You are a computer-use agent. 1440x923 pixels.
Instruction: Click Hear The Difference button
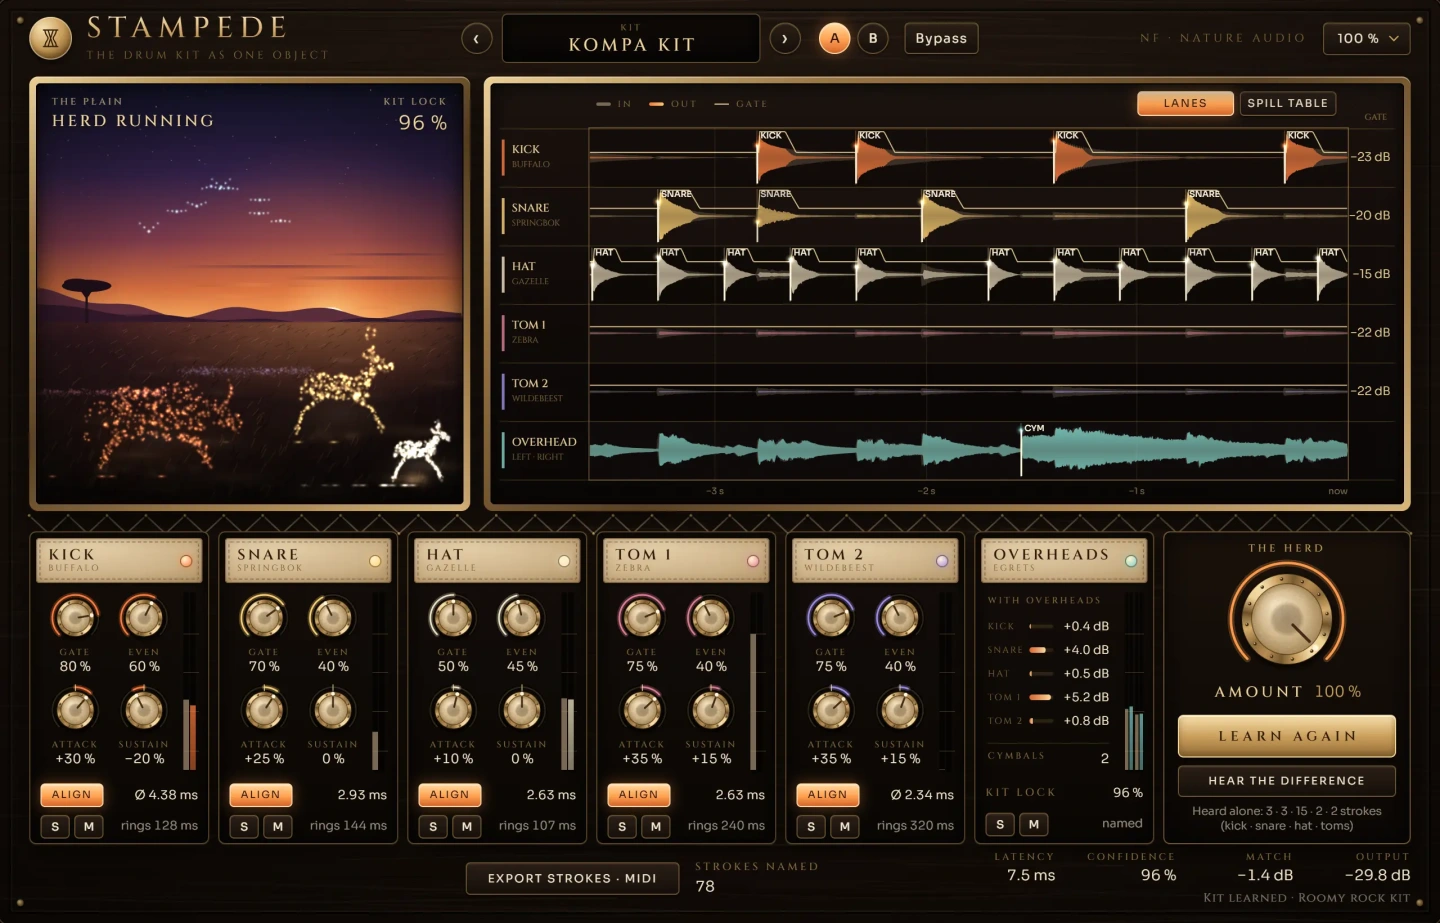(1287, 781)
